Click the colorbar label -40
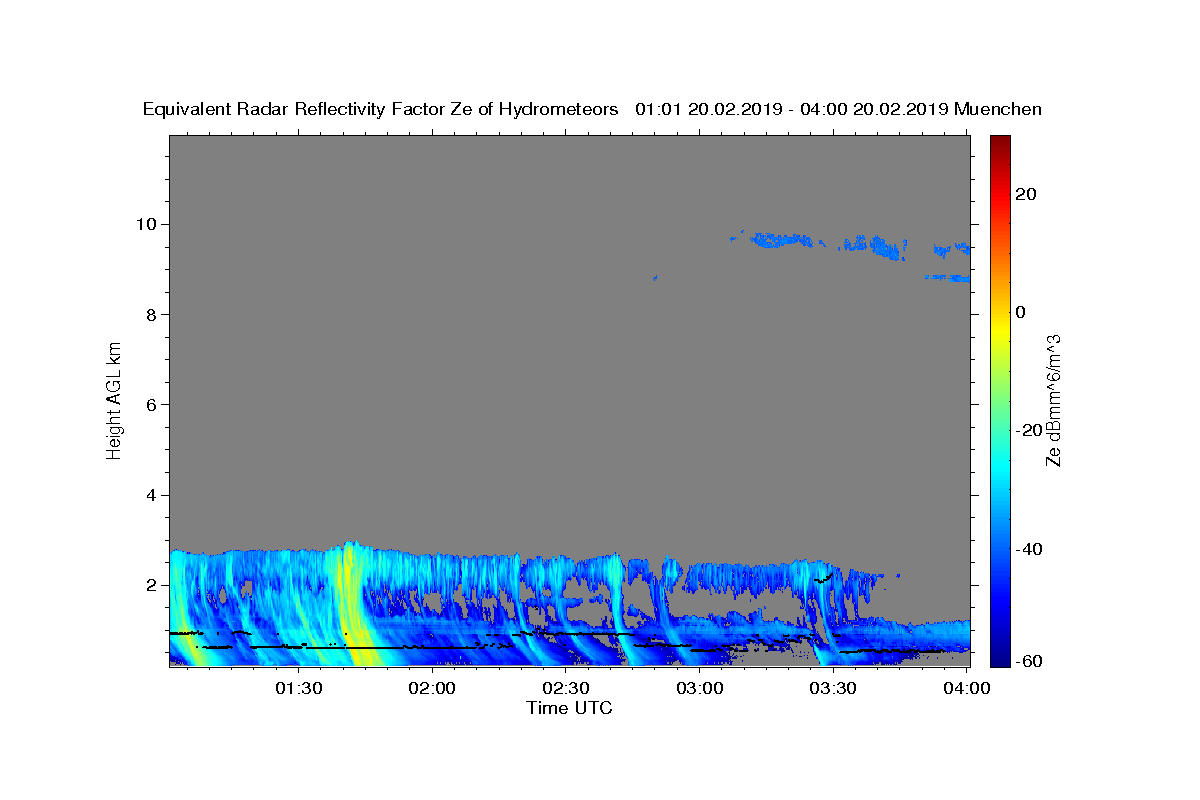This screenshot has width=1200, height=800. (x=1029, y=549)
